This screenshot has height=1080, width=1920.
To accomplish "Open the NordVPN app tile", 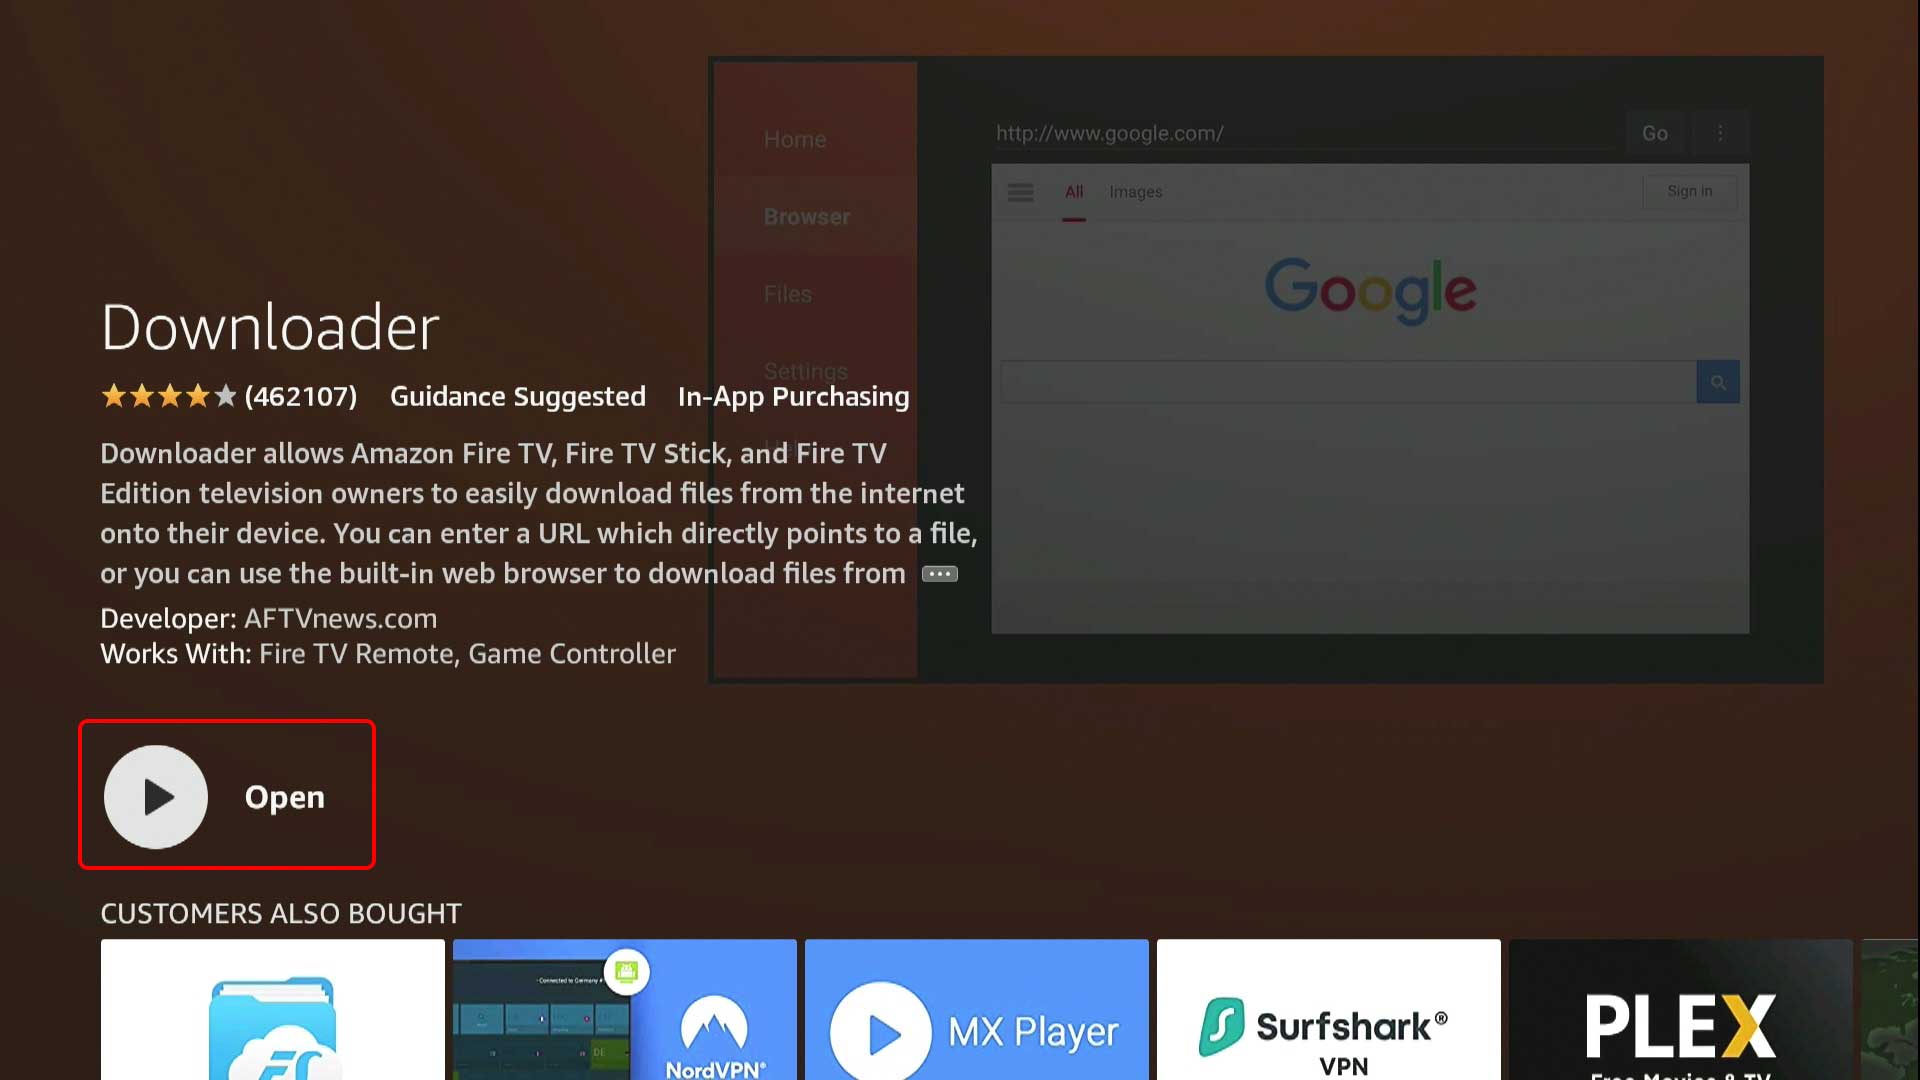I will pyautogui.click(x=624, y=1010).
